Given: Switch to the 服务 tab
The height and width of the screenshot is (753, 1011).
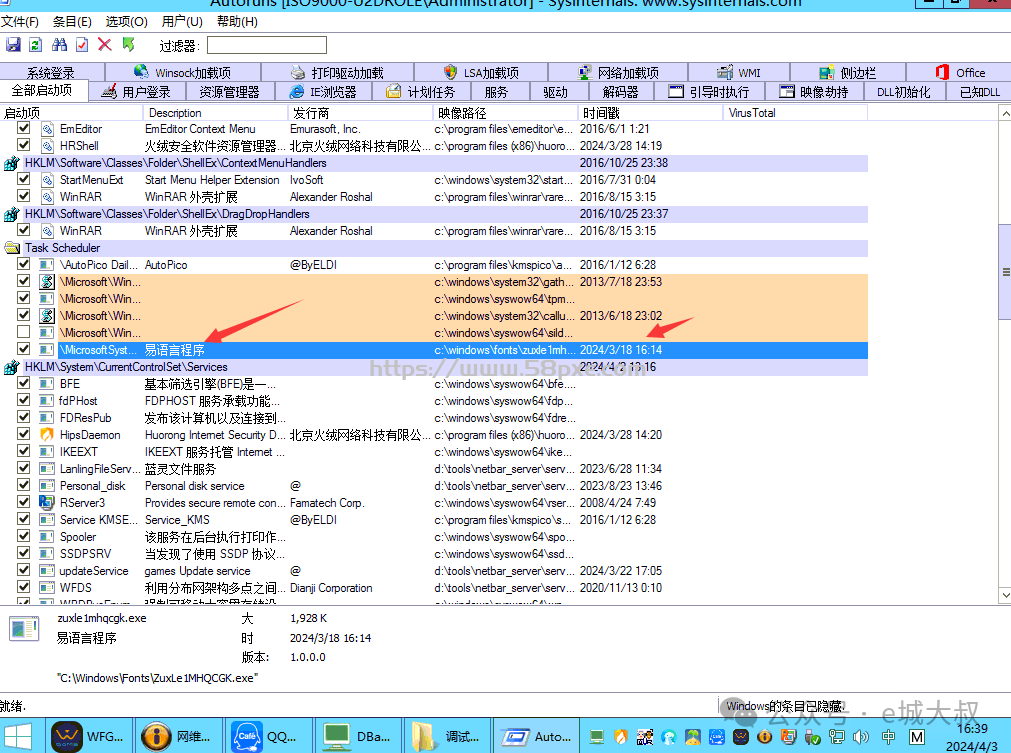Looking at the screenshot, I should click(496, 92).
